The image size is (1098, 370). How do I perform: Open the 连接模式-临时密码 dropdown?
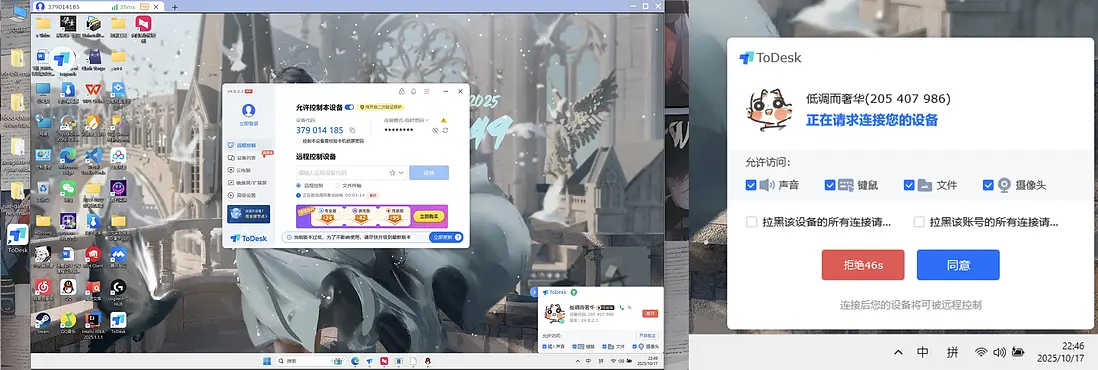coord(406,121)
